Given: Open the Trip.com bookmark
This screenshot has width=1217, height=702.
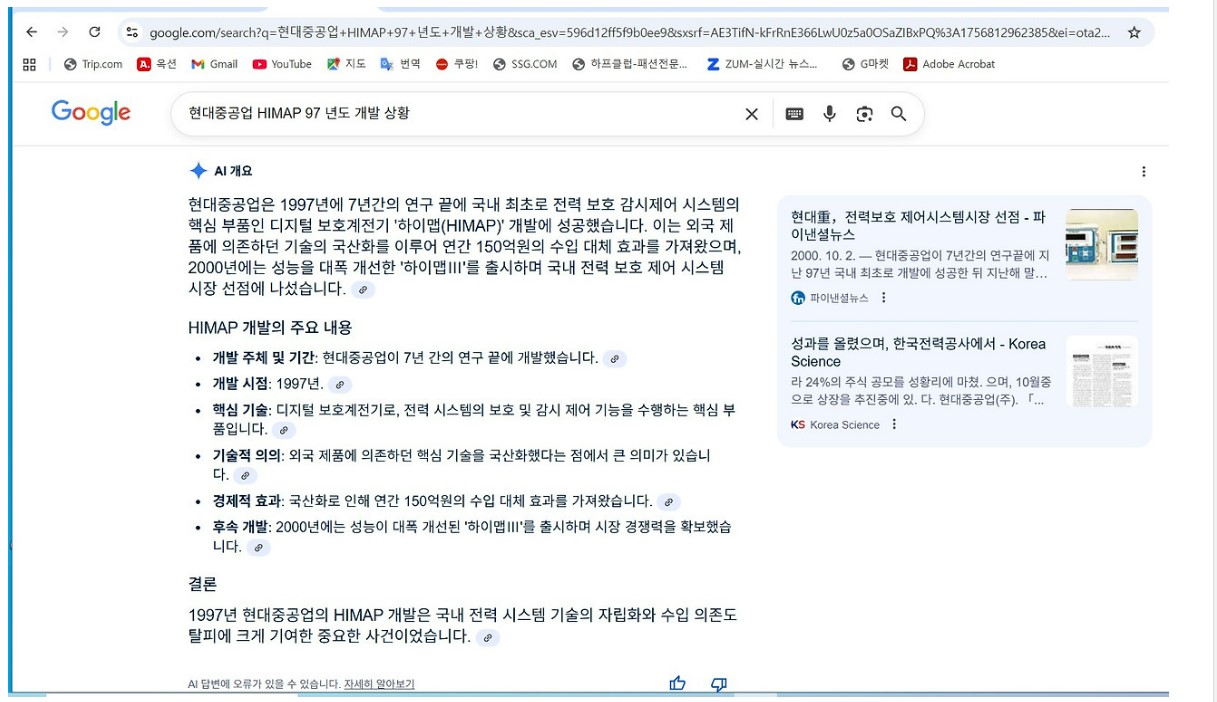Looking at the screenshot, I should point(93,64).
